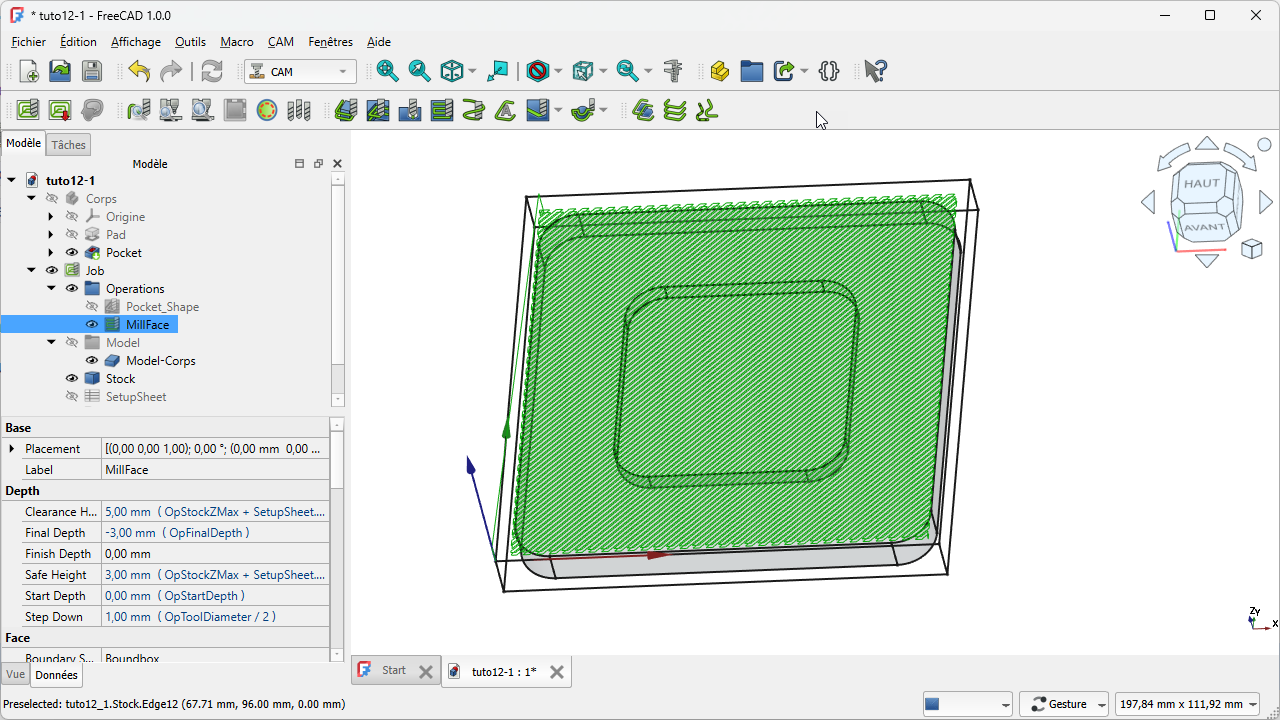Open the macros curly braces icon
1280x720 pixels.
(828, 71)
